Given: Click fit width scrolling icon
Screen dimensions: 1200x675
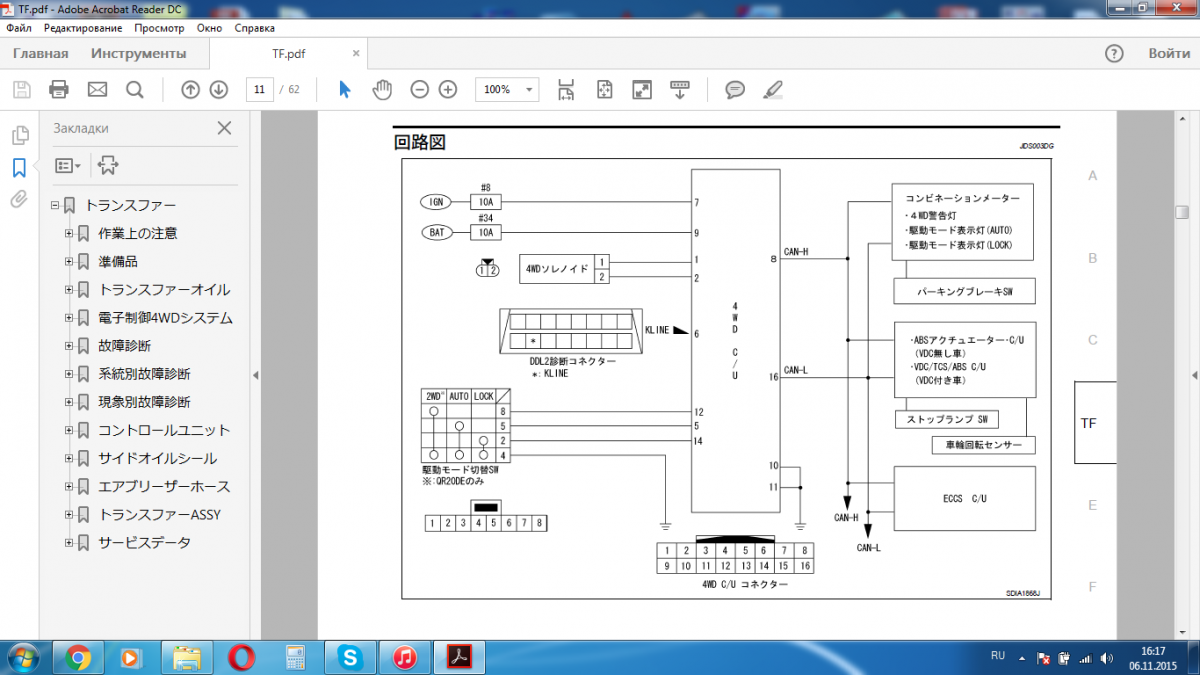Looking at the screenshot, I should (x=566, y=90).
